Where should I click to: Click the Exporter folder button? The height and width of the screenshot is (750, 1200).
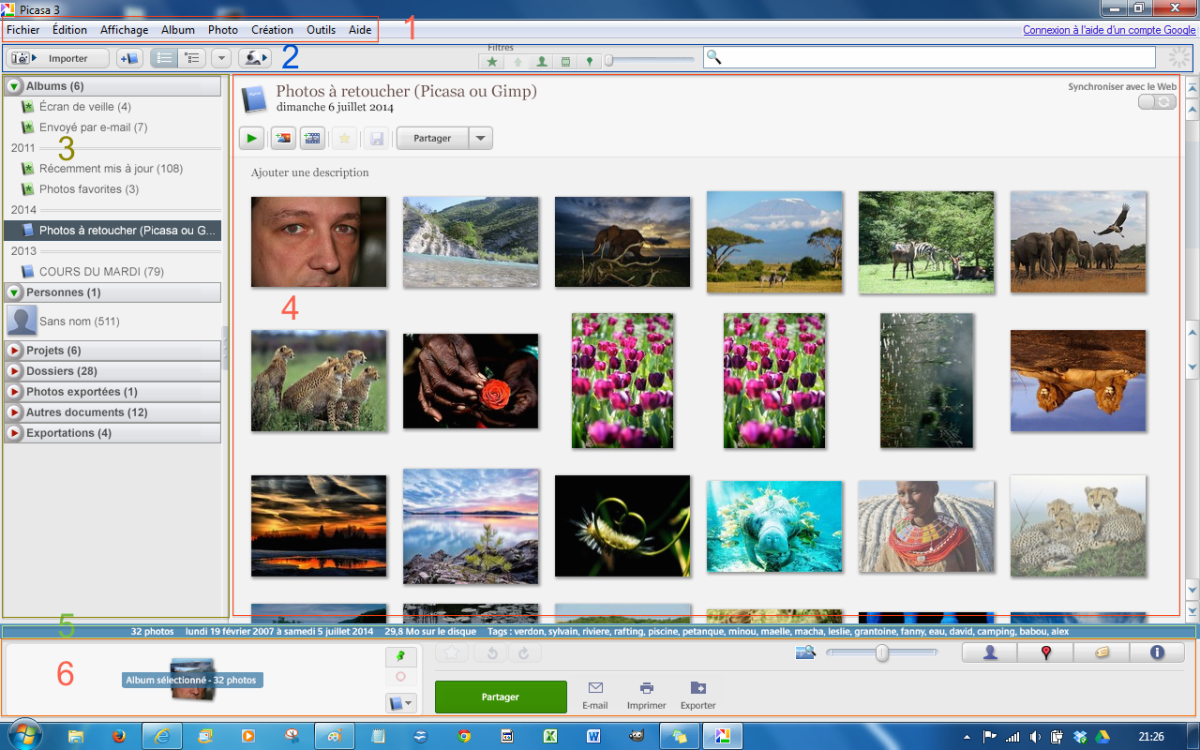pos(698,696)
